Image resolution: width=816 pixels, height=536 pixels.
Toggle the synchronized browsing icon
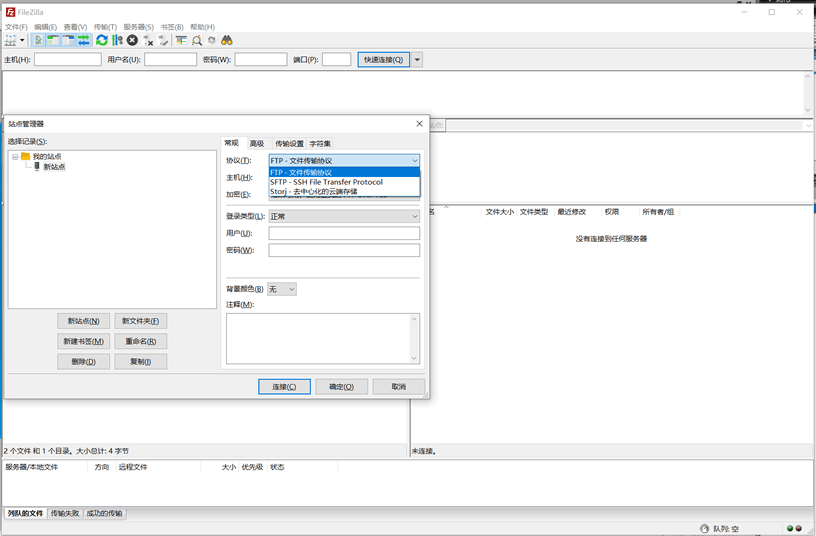click(x=211, y=40)
